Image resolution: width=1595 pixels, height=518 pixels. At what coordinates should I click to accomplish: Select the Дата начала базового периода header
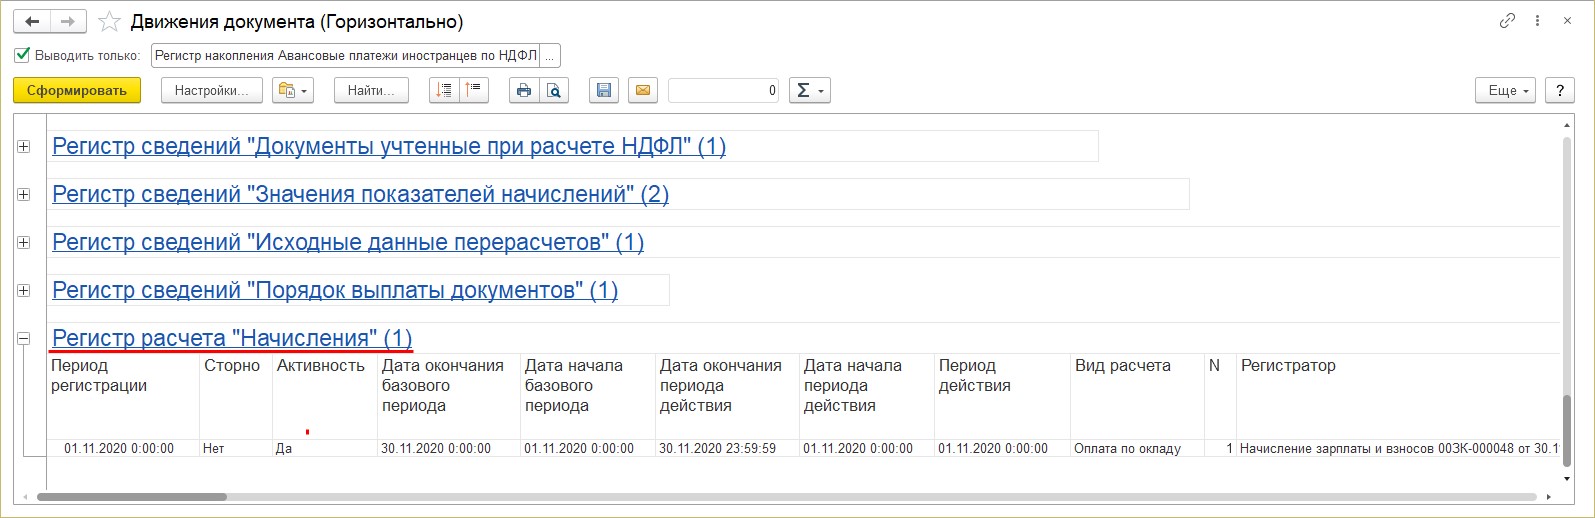(588, 396)
